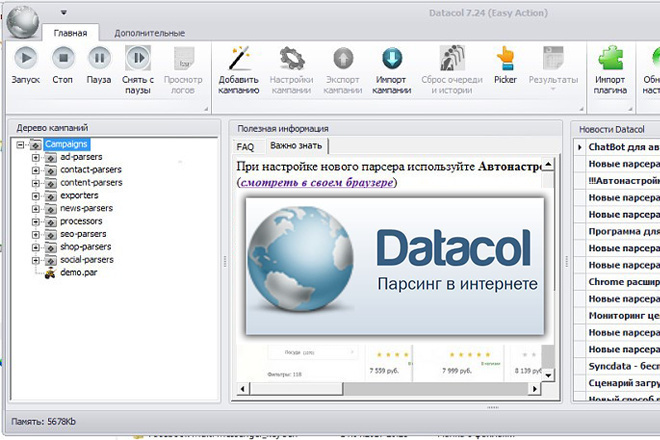
Task: Stop the campaign with Стоп
Action: coord(63,65)
